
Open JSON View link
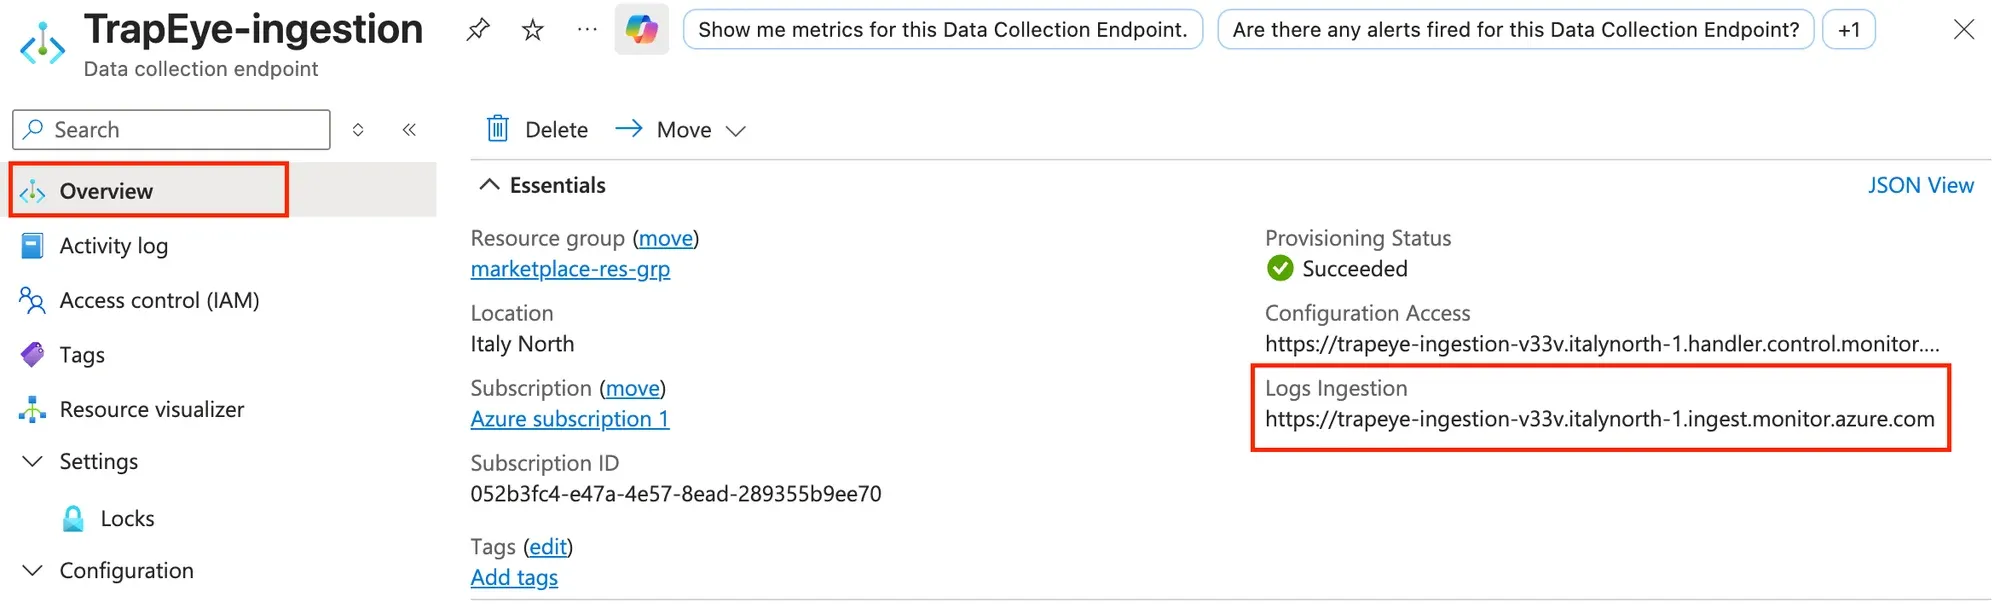coord(1920,185)
